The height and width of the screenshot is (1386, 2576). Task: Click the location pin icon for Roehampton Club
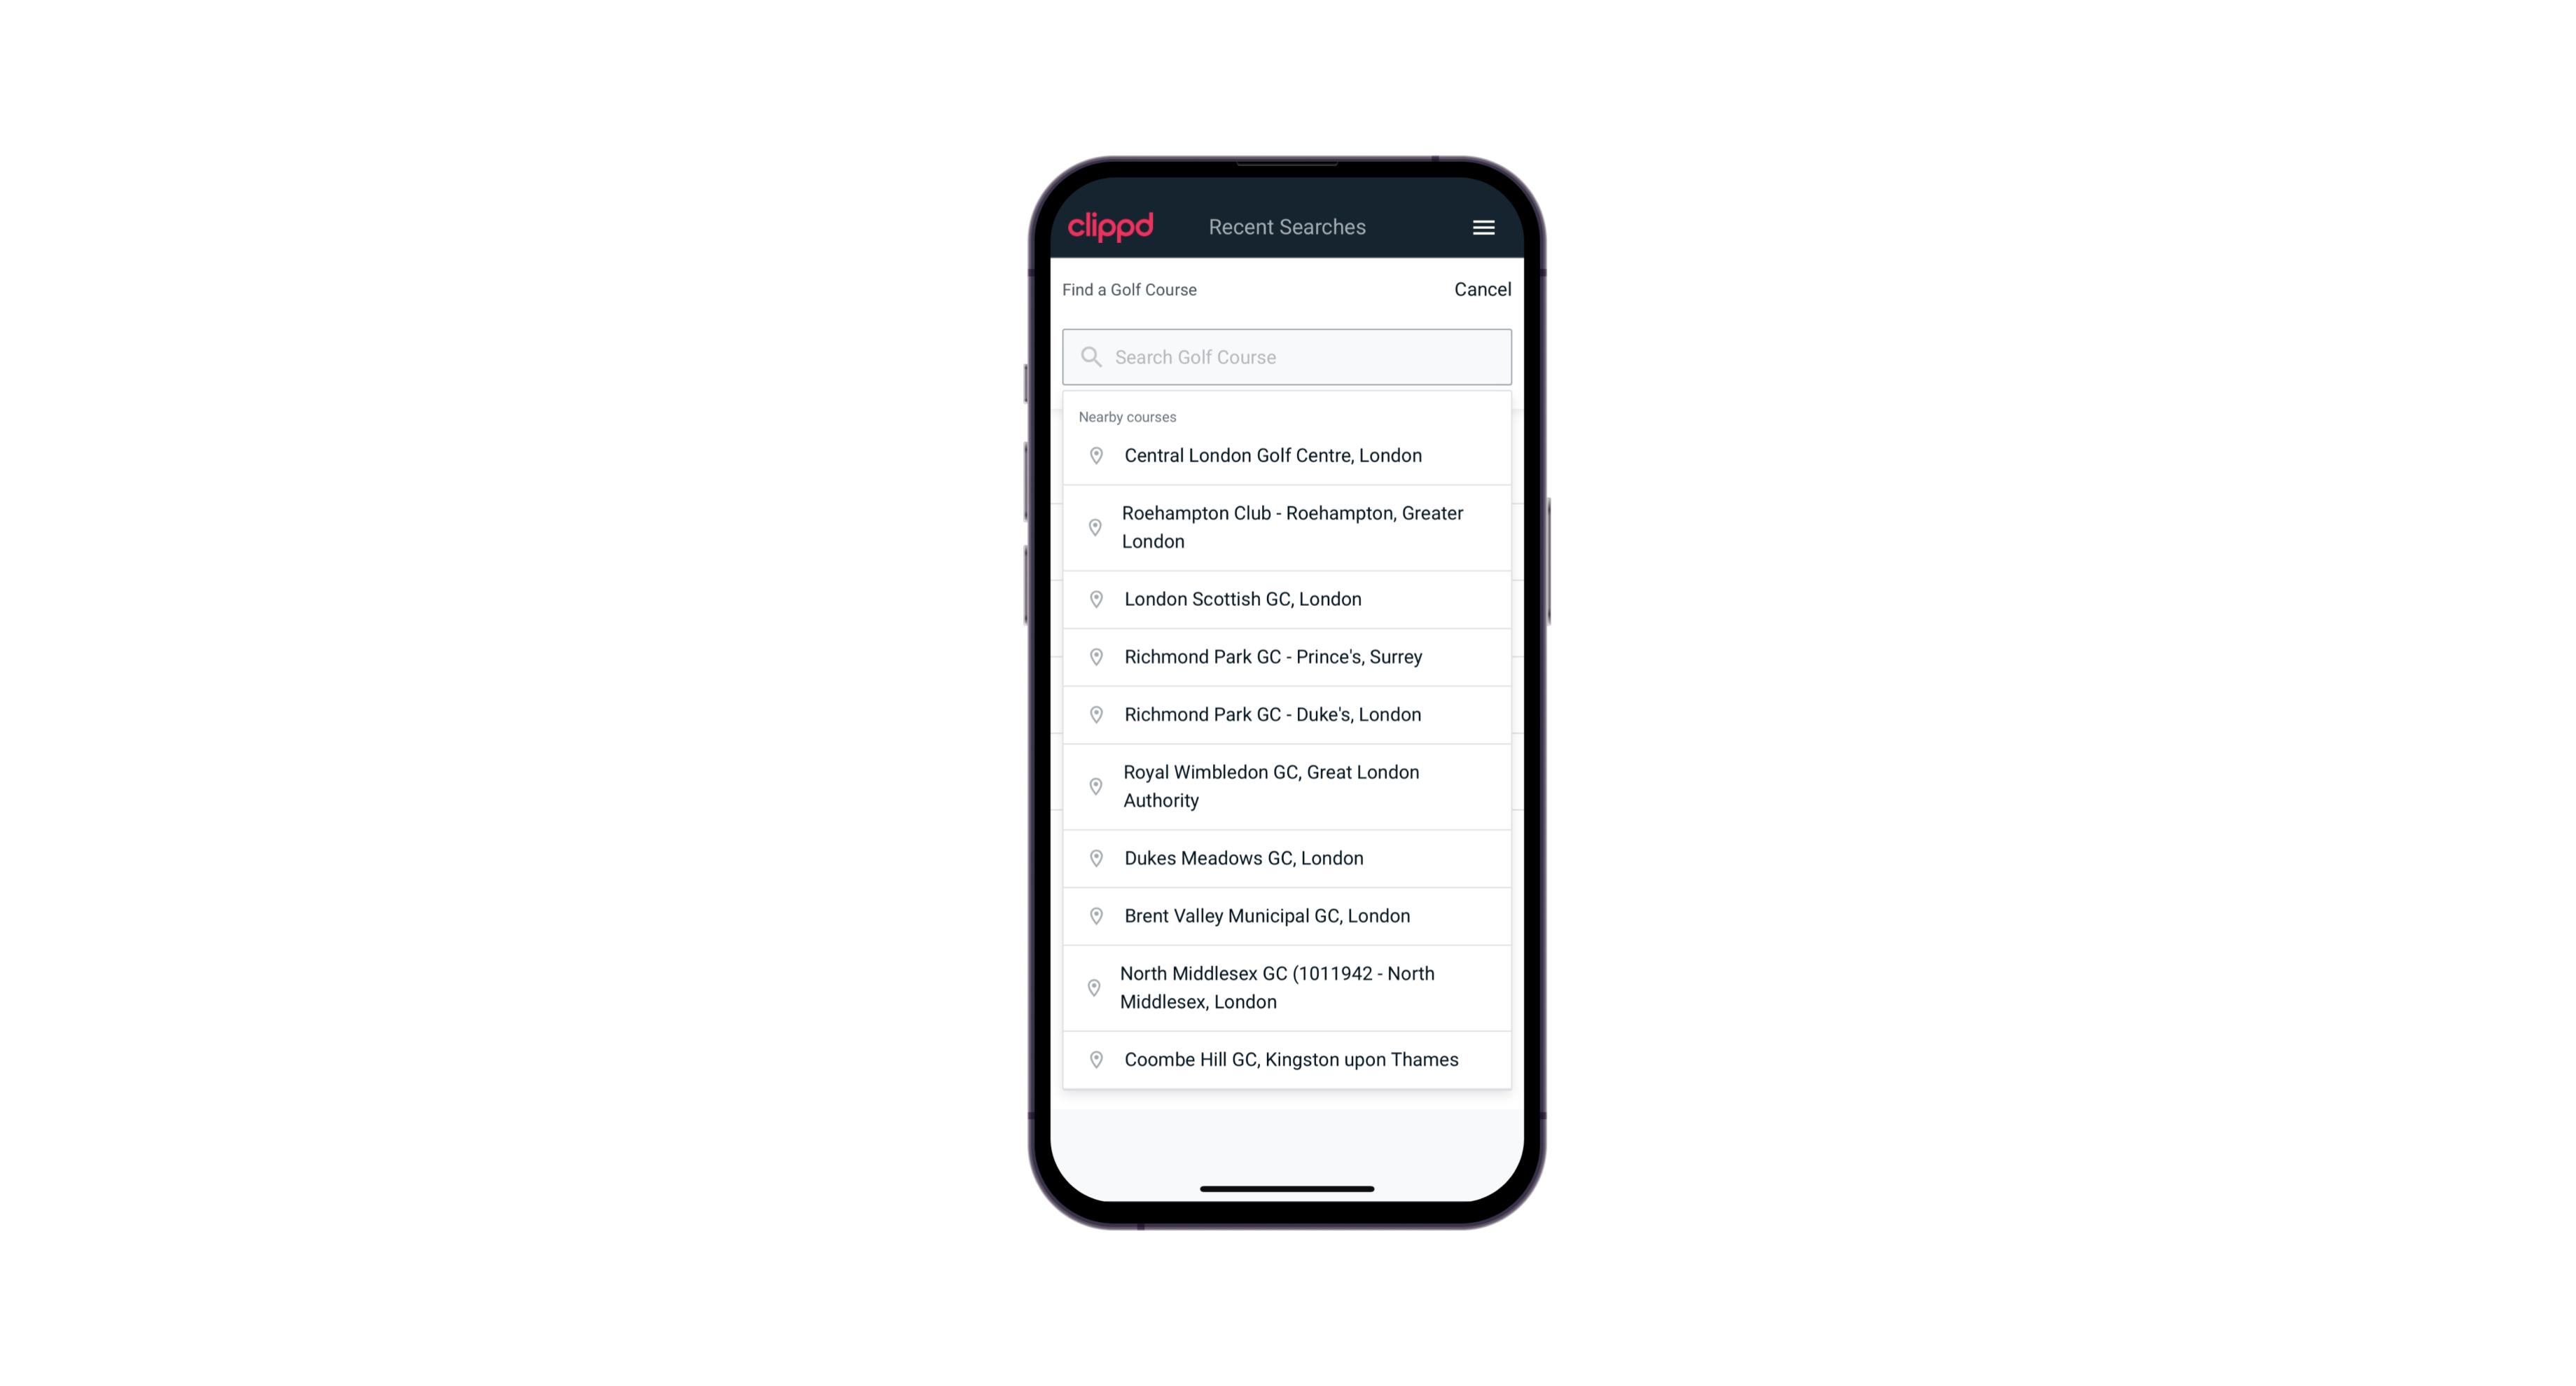[1093, 527]
